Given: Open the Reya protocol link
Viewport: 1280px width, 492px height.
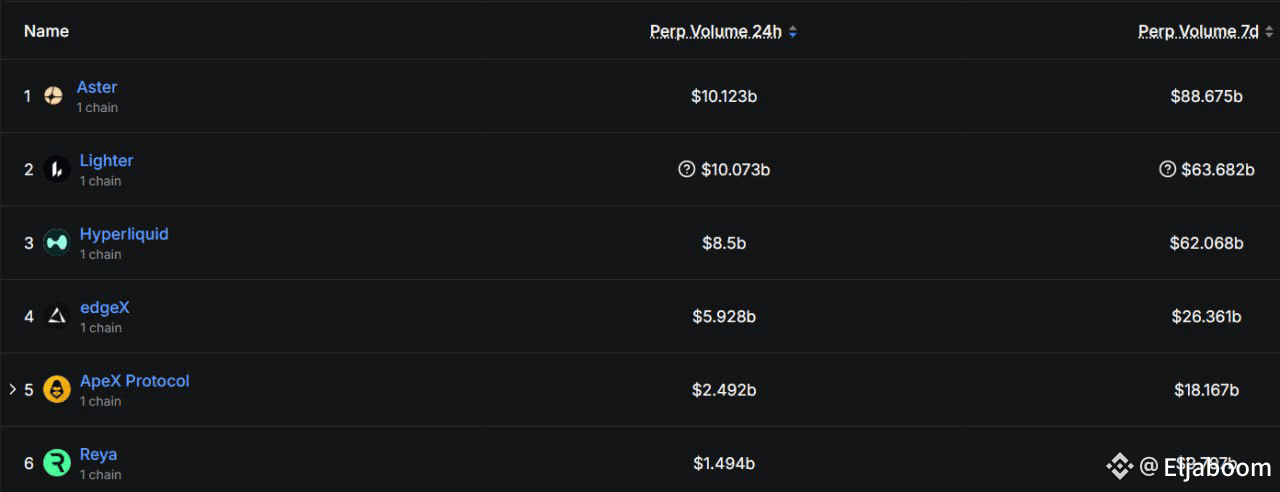Looking at the screenshot, I should [98, 454].
